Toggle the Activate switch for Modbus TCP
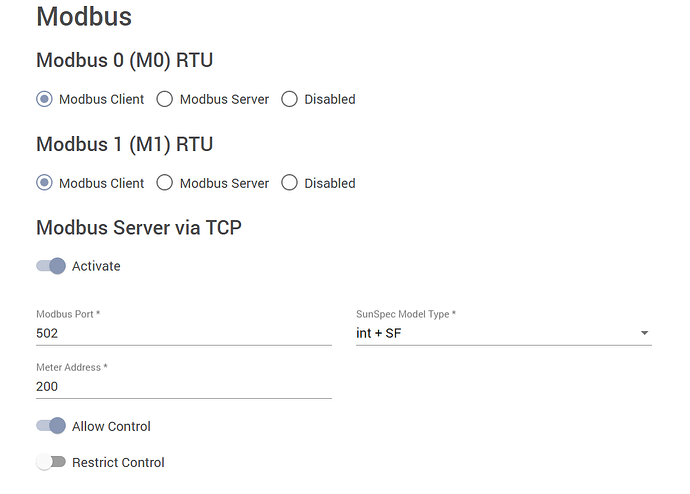The height and width of the screenshot is (494, 690). (x=51, y=266)
